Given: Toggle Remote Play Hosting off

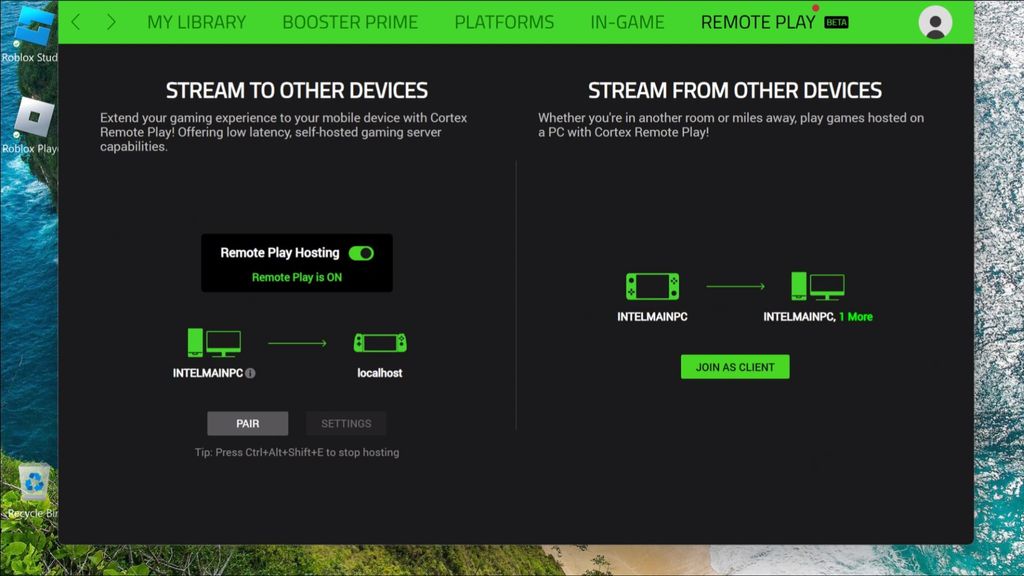Looking at the screenshot, I should [360, 253].
